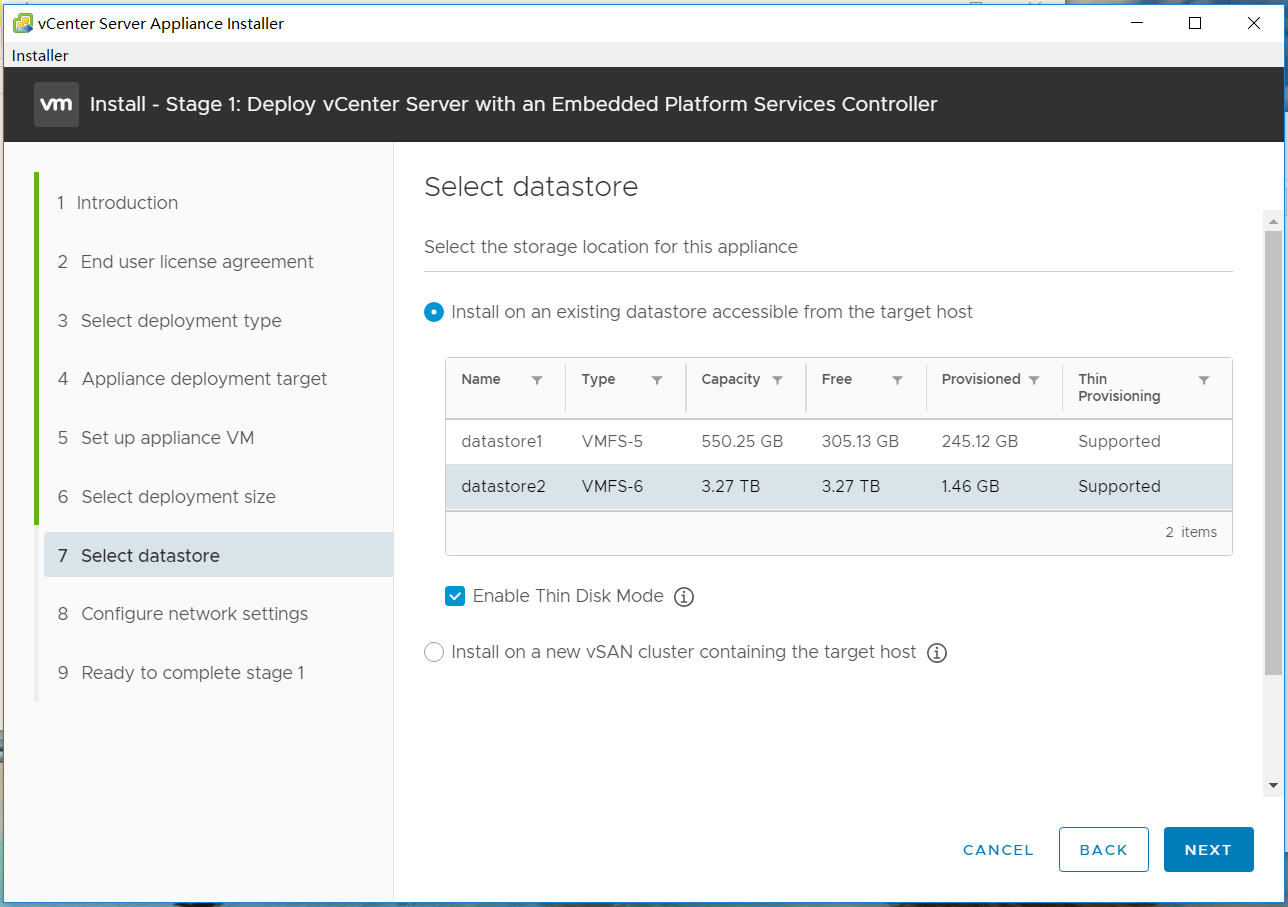Open the Installer menu
Screen dimensions: 1288x907
pos(40,56)
